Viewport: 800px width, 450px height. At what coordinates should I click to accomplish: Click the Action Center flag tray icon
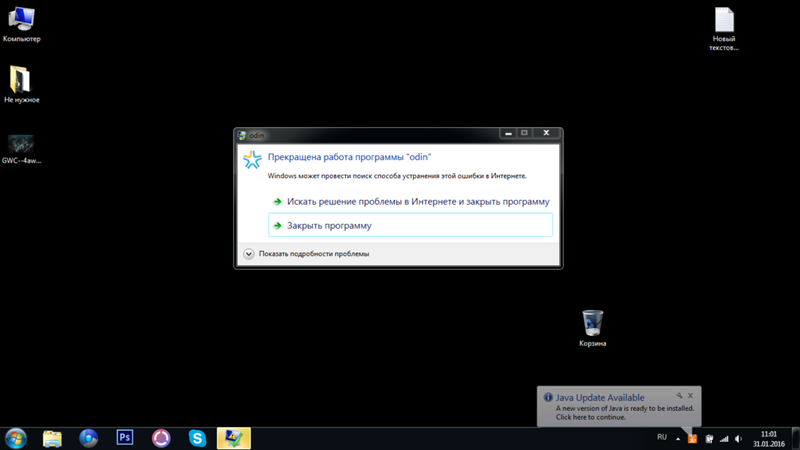709,439
